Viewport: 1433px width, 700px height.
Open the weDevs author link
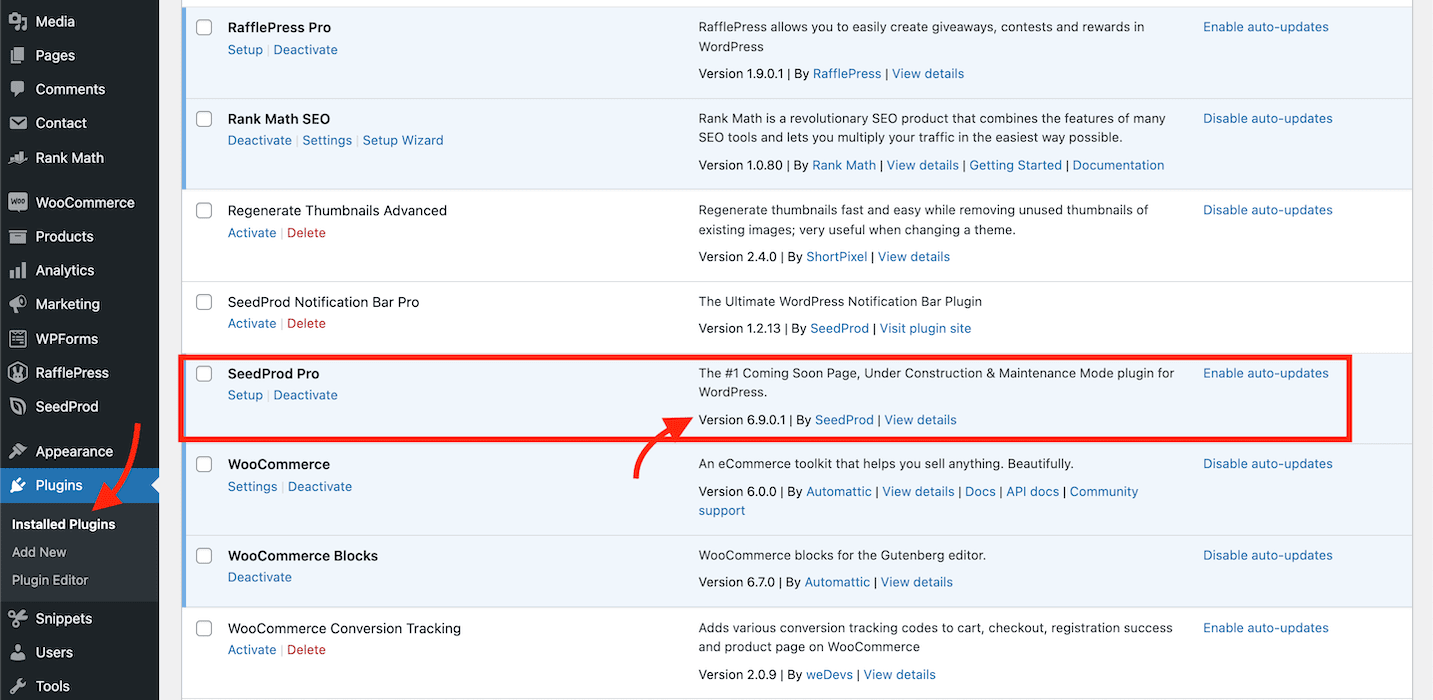(x=830, y=675)
